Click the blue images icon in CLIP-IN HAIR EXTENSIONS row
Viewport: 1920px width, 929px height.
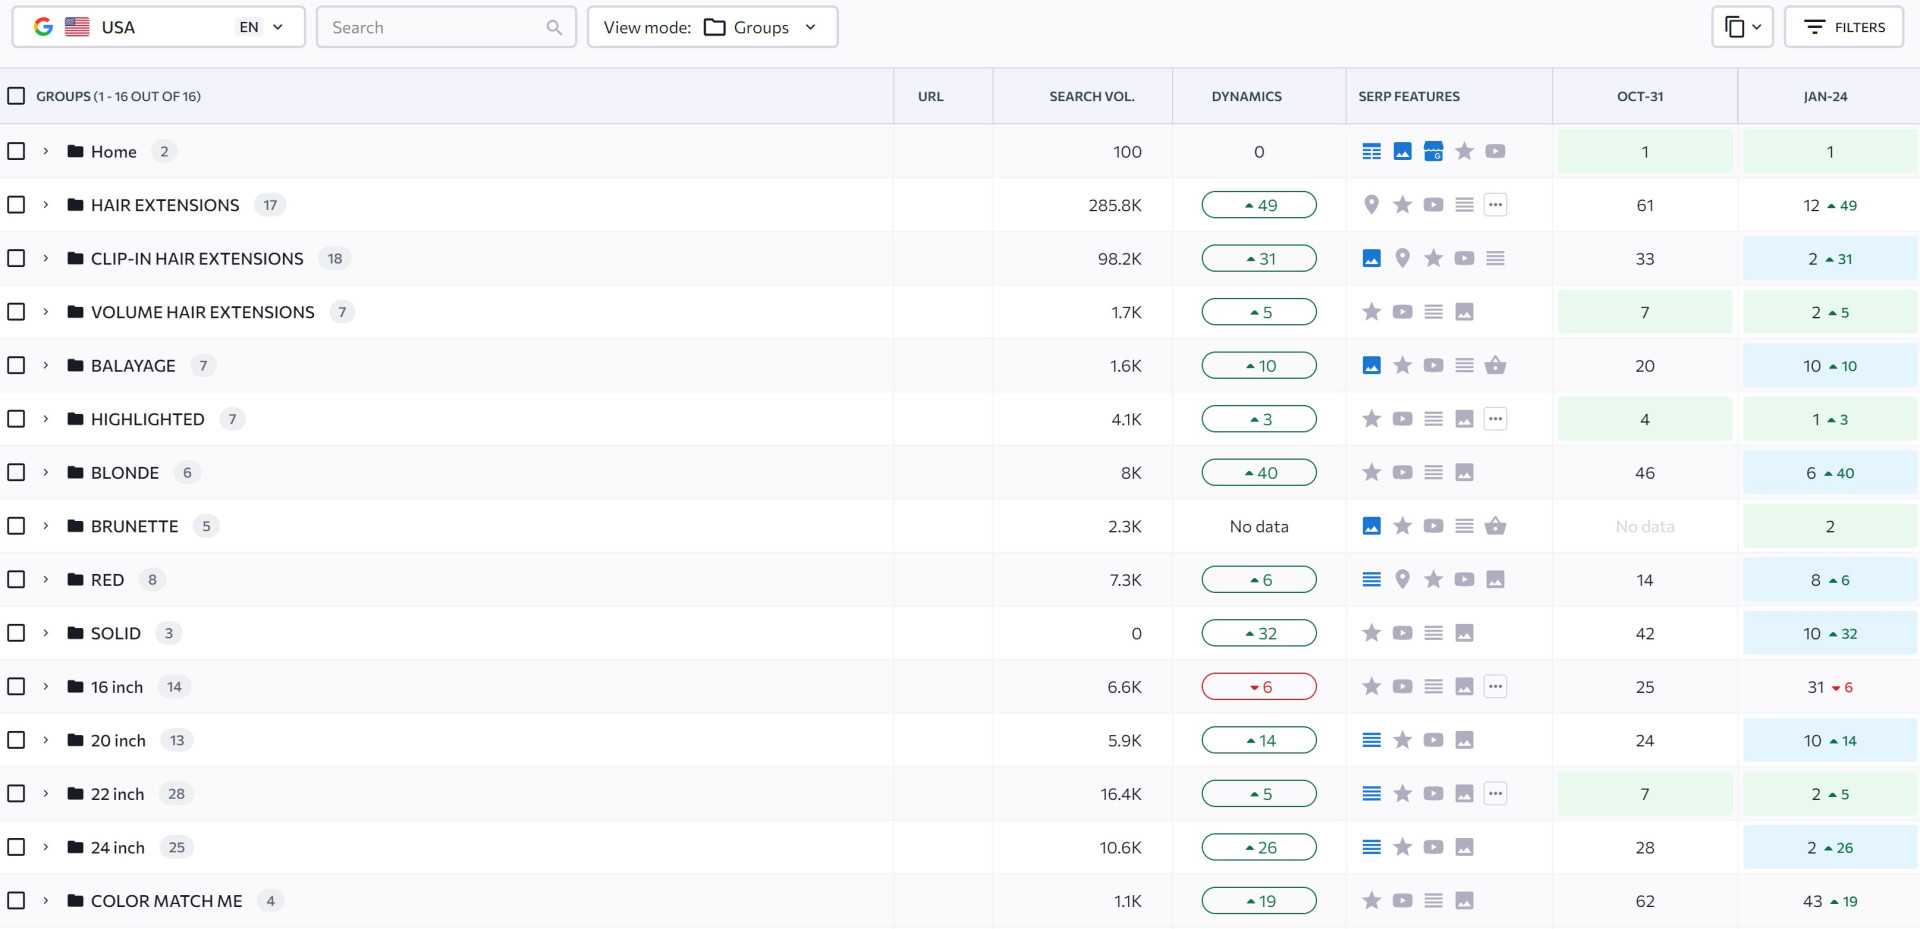1372,259
